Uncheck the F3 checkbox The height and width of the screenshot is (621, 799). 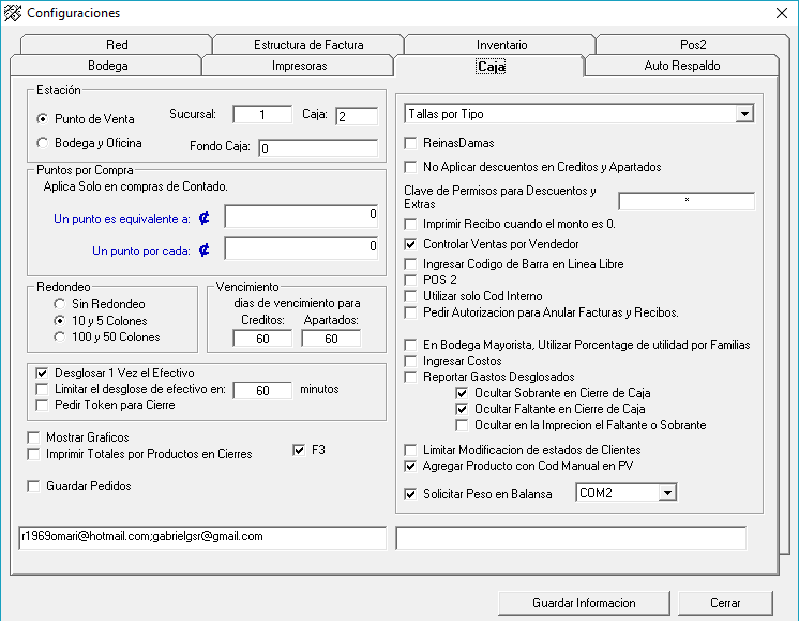(298, 450)
